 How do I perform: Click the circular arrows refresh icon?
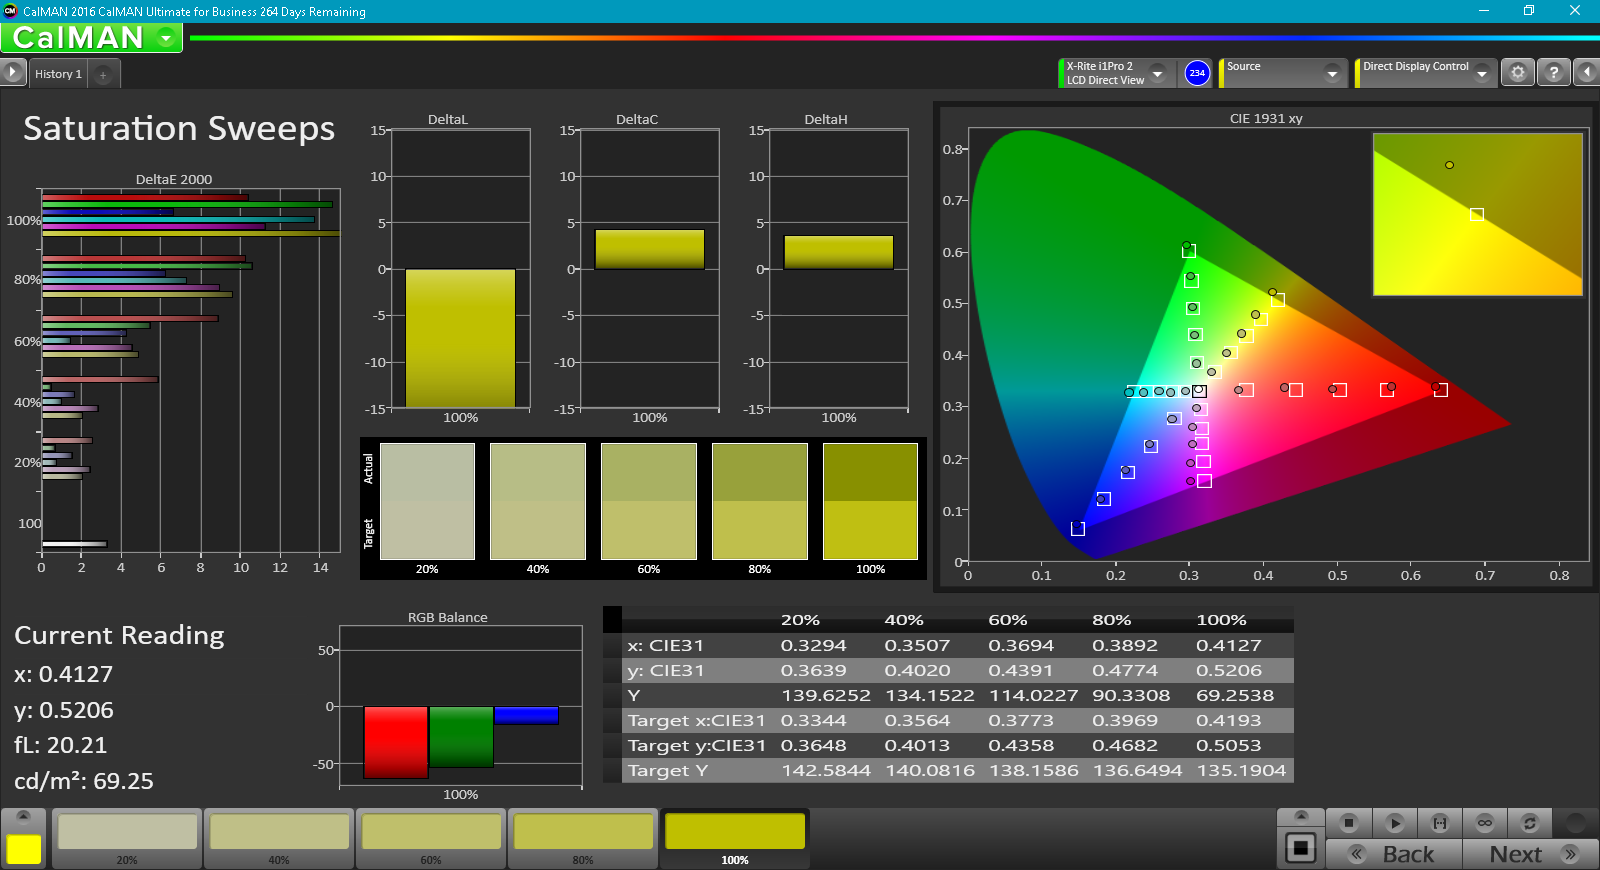(1529, 823)
